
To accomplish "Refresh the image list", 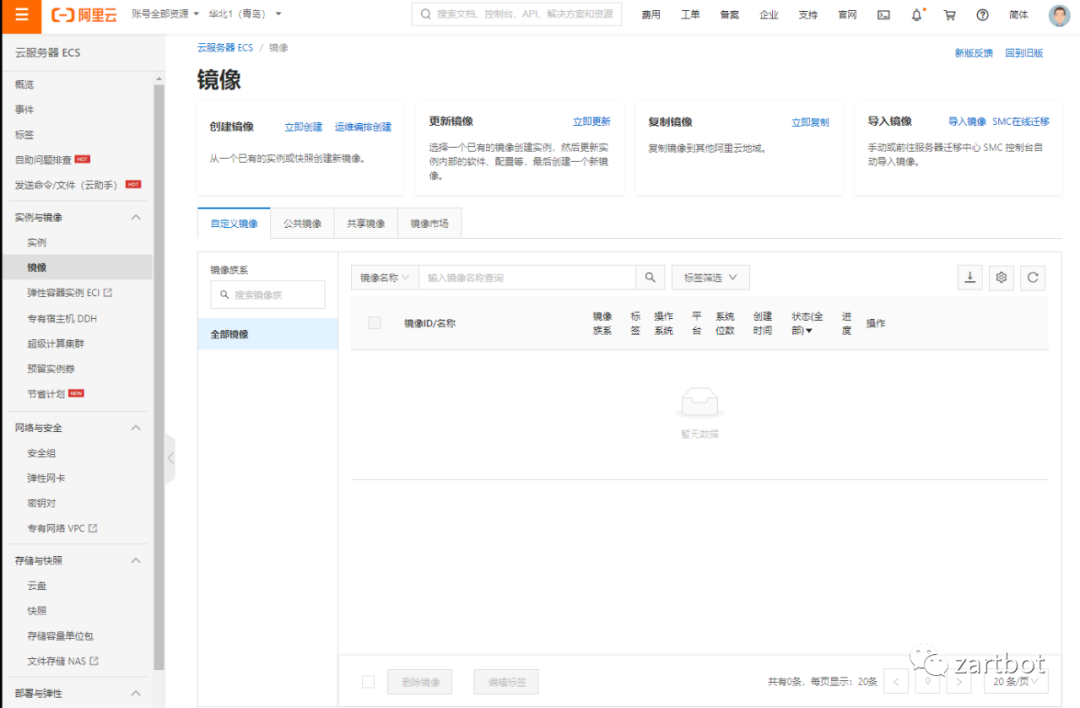I will click(x=1032, y=277).
